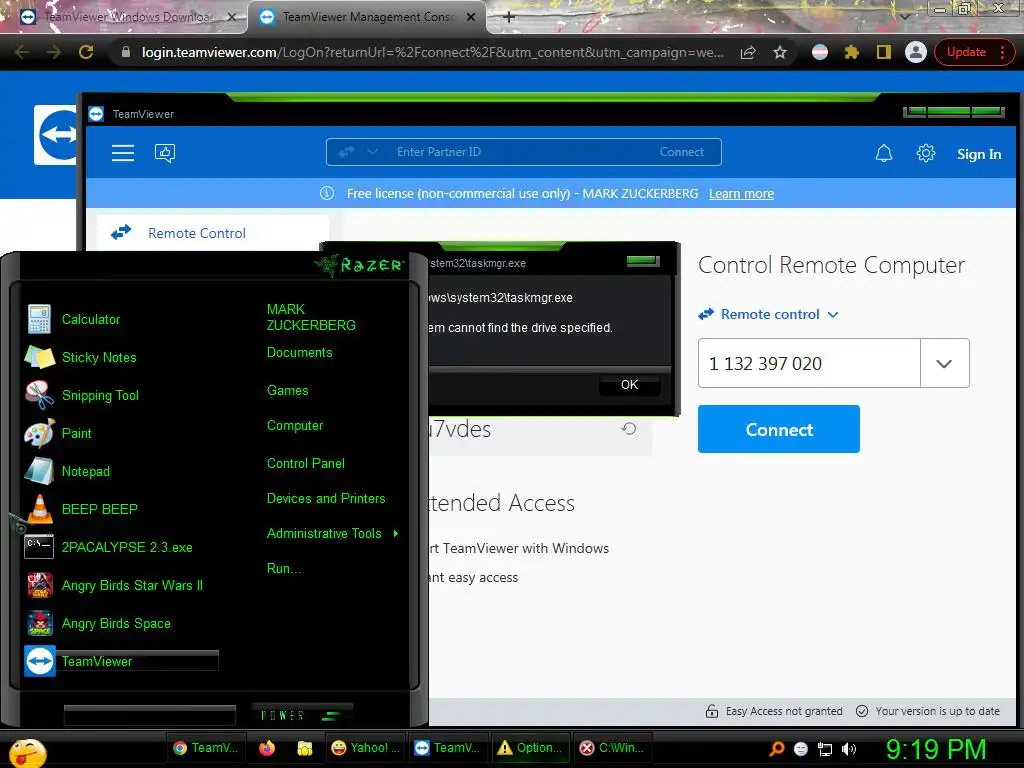The height and width of the screenshot is (768, 1024).
Task: Click the POWER button in start menu
Action: (x=283, y=716)
